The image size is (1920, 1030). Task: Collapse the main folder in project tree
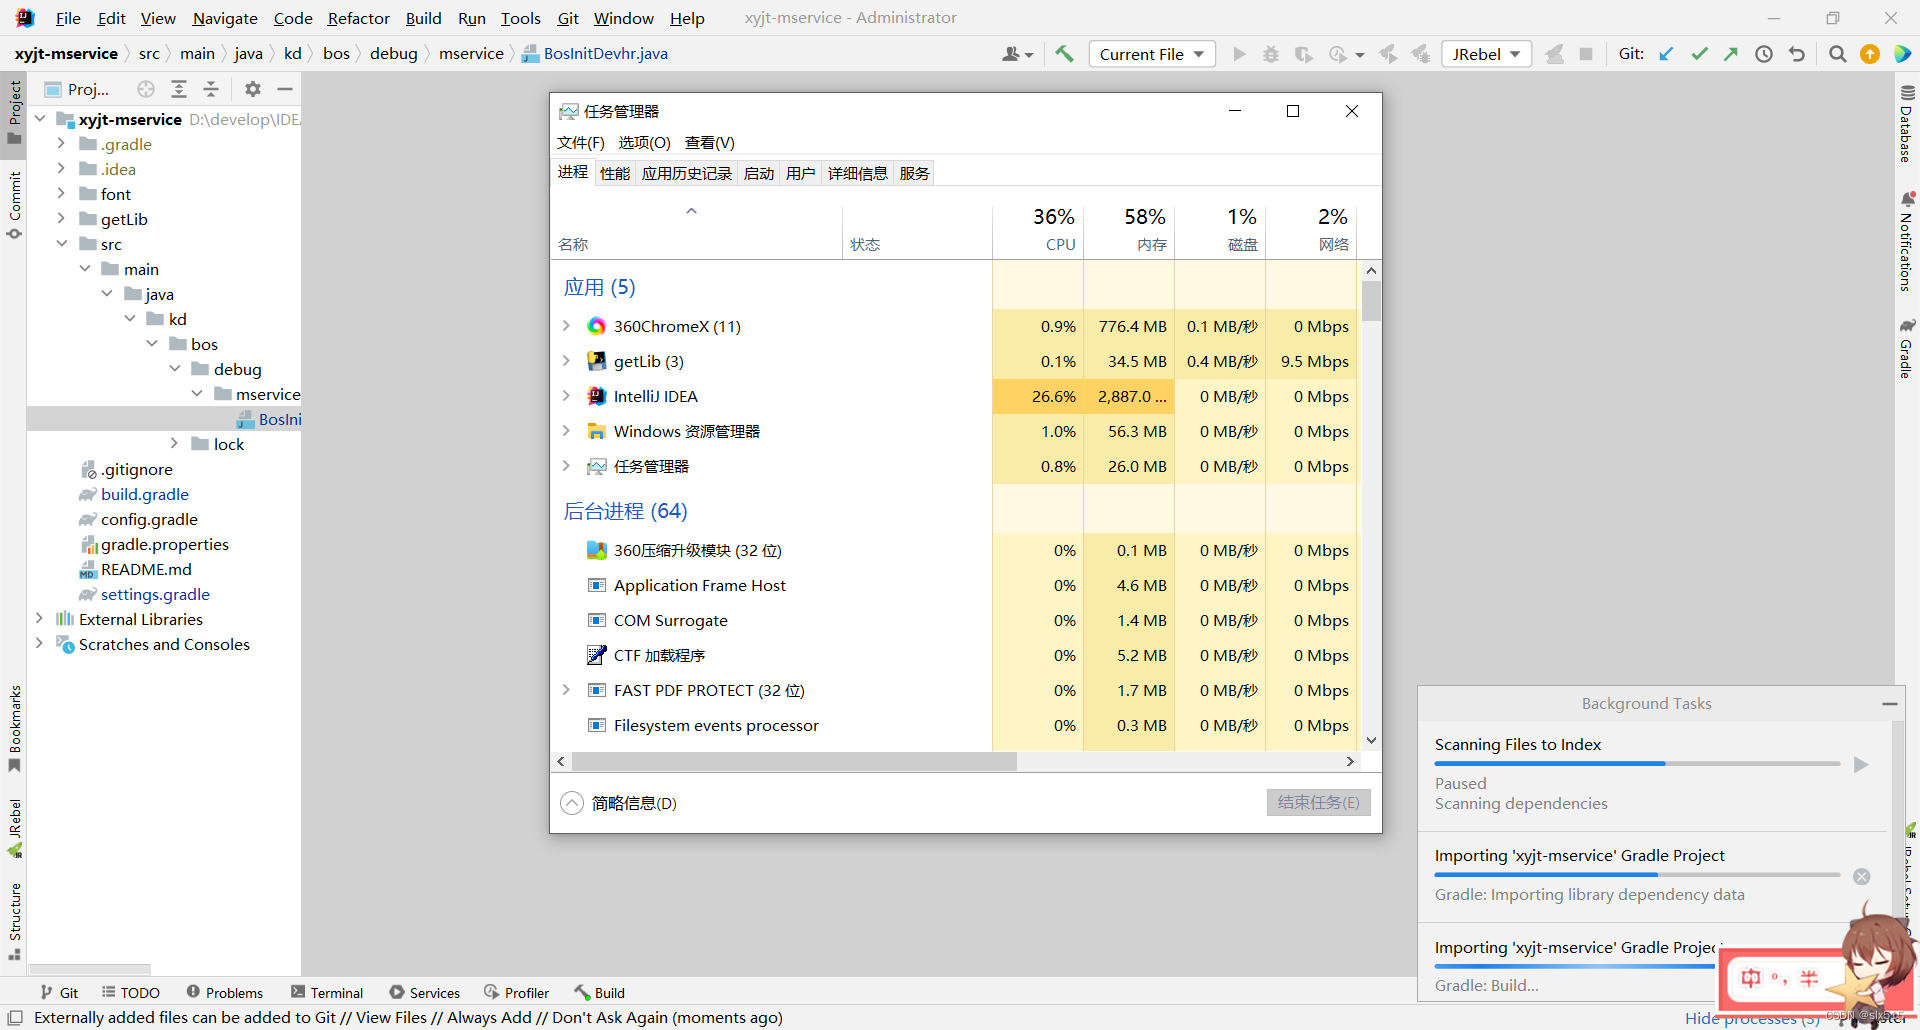click(86, 268)
